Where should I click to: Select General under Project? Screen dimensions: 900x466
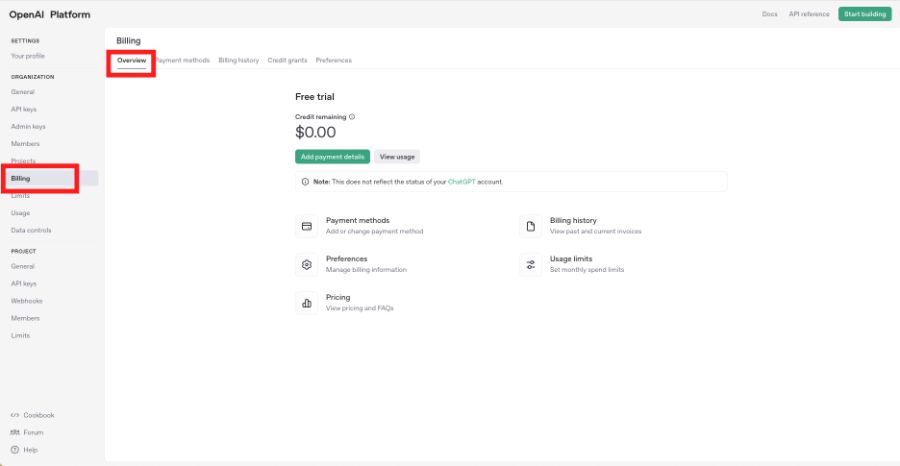point(22,266)
